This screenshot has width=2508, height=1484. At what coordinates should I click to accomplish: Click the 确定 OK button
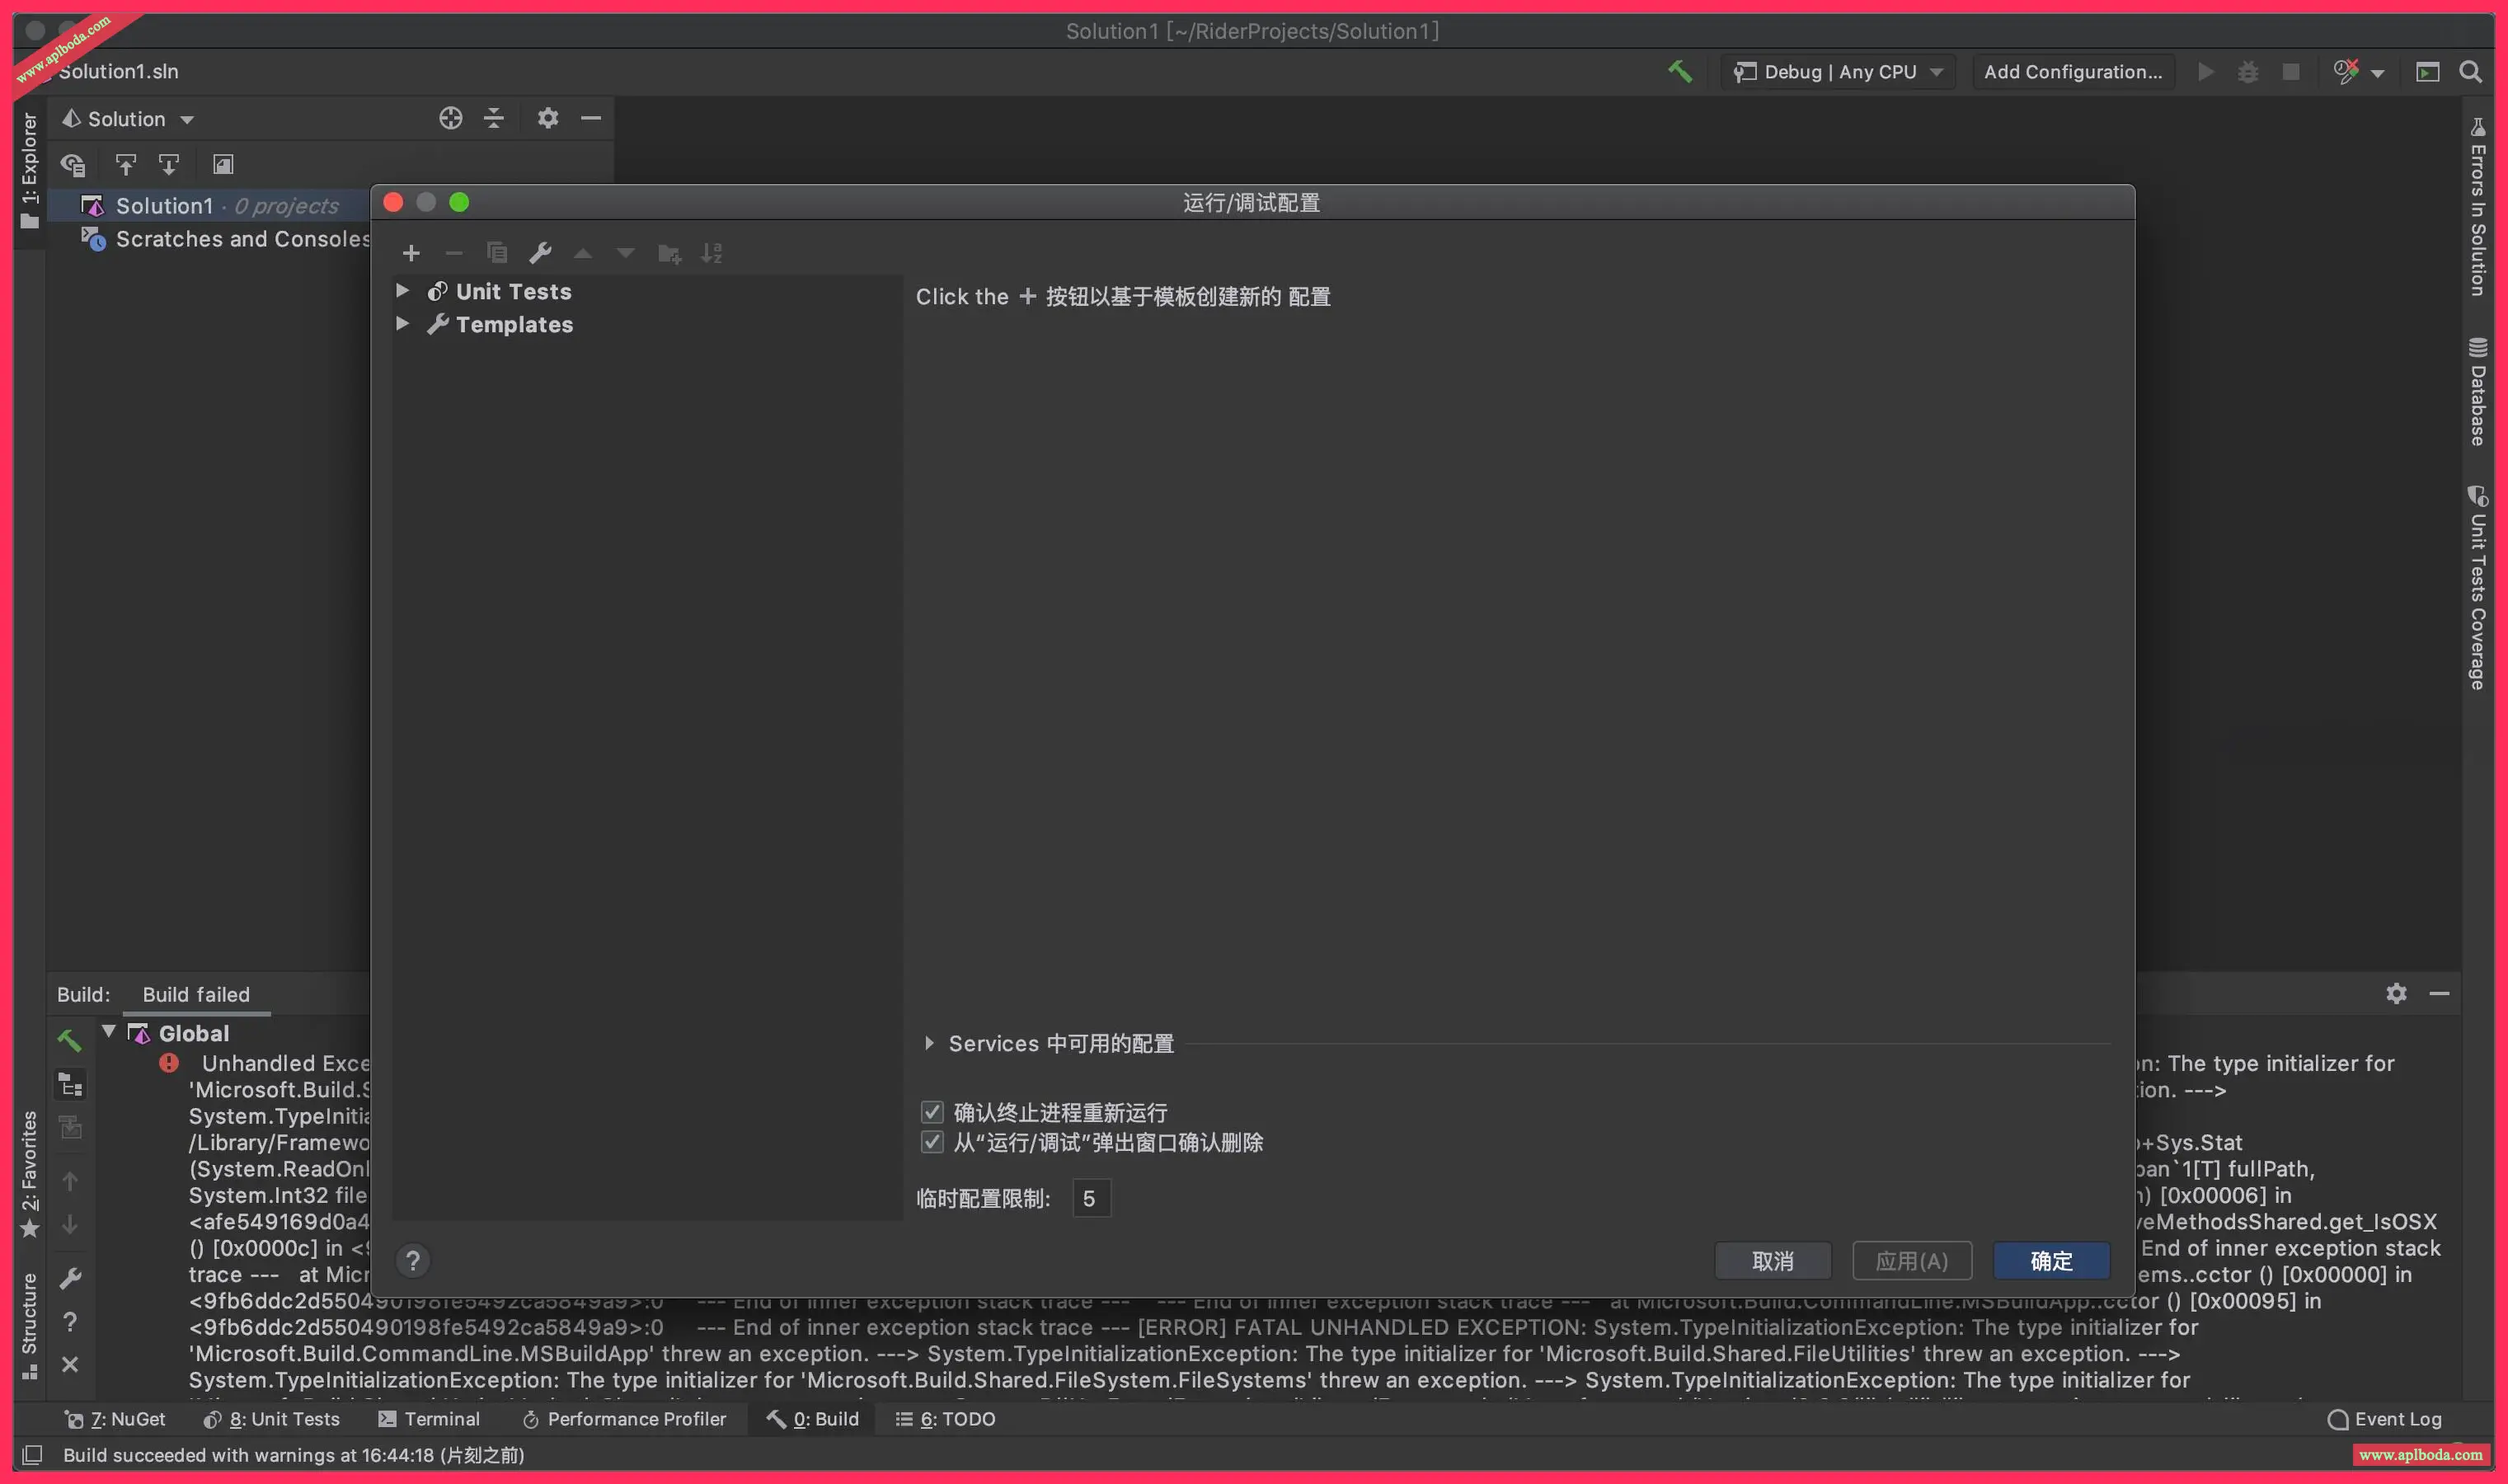tap(2051, 1260)
